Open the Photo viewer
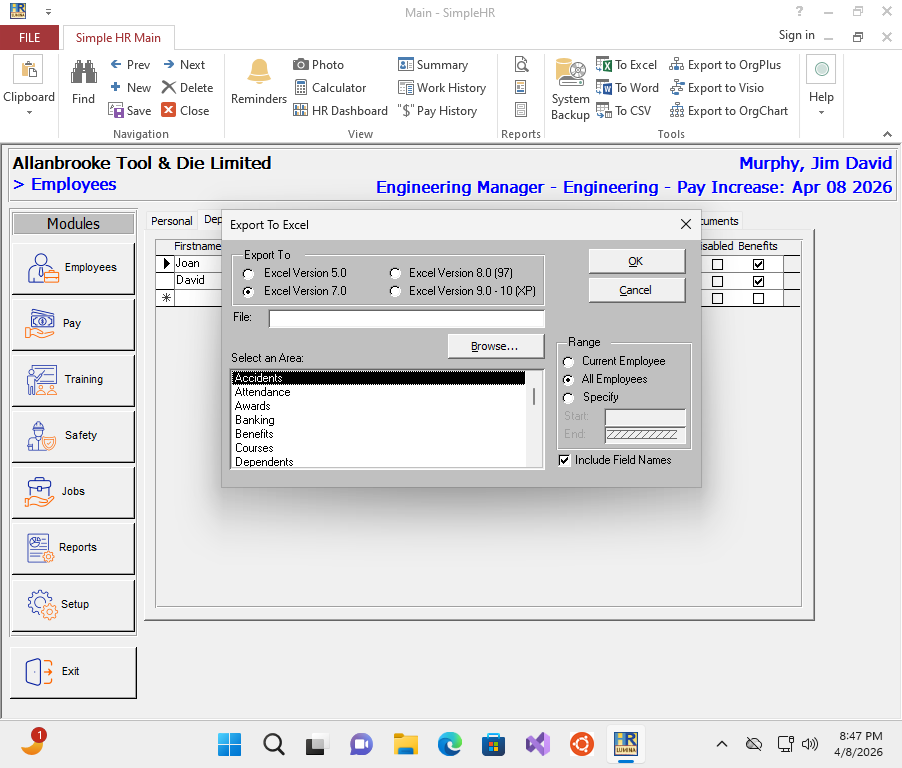The width and height of the screenshot is (902, 768). [318, 65]
